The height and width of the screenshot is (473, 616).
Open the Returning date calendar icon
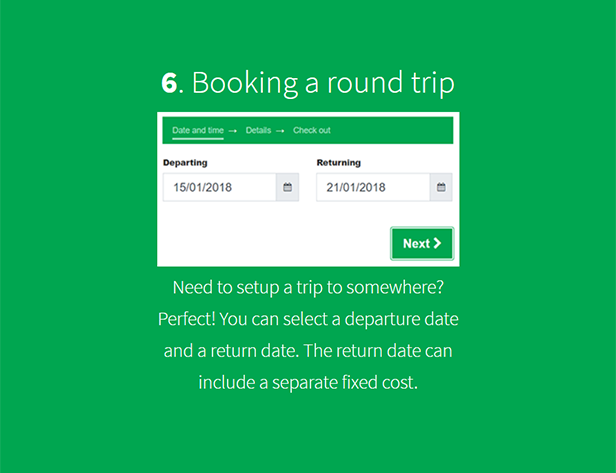click(x=441, y=187)
